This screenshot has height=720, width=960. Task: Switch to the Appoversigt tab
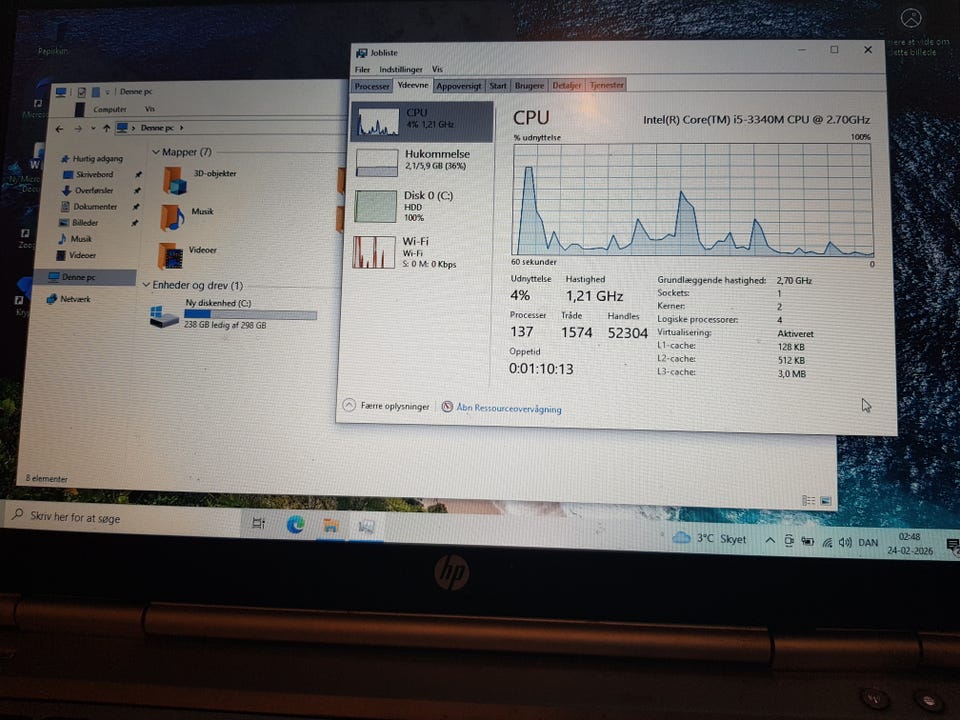point(459,86)
